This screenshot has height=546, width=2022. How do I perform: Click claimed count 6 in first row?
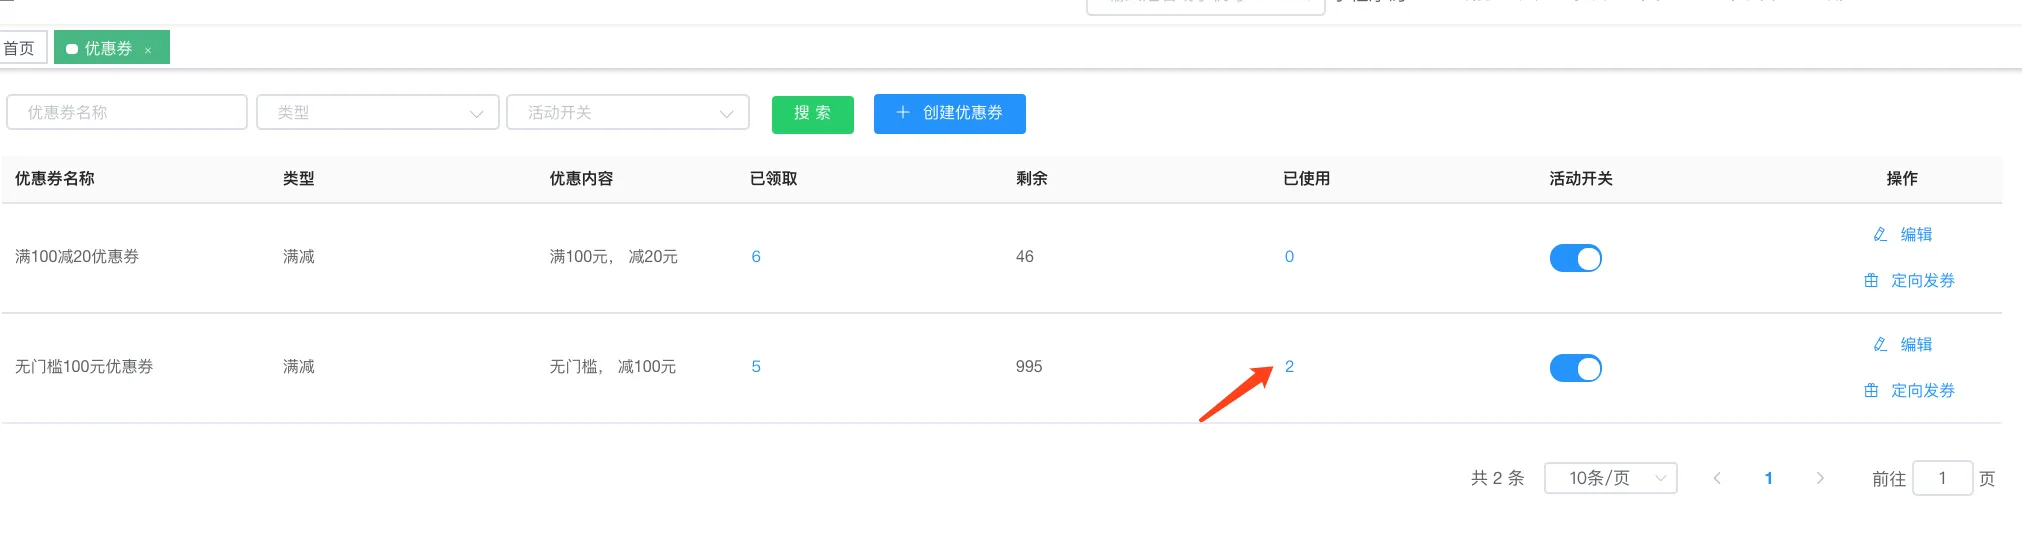pyautogui.click(x=756, y=257)
